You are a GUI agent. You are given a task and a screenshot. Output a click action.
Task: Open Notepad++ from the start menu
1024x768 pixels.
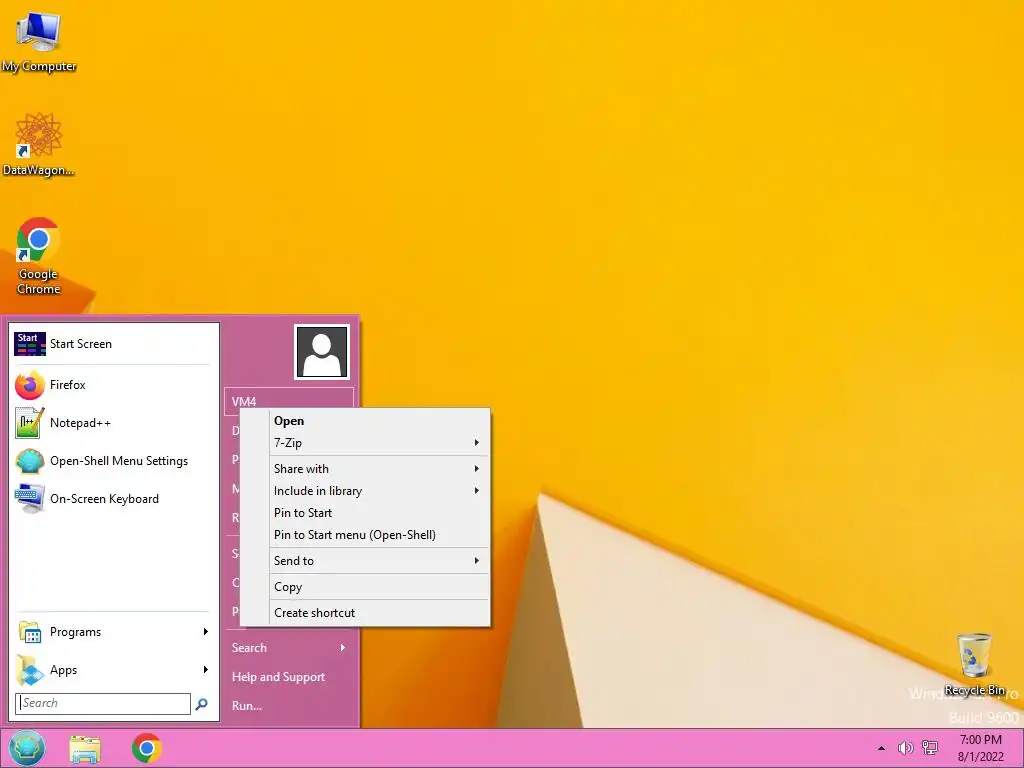[x=112, y=423]
